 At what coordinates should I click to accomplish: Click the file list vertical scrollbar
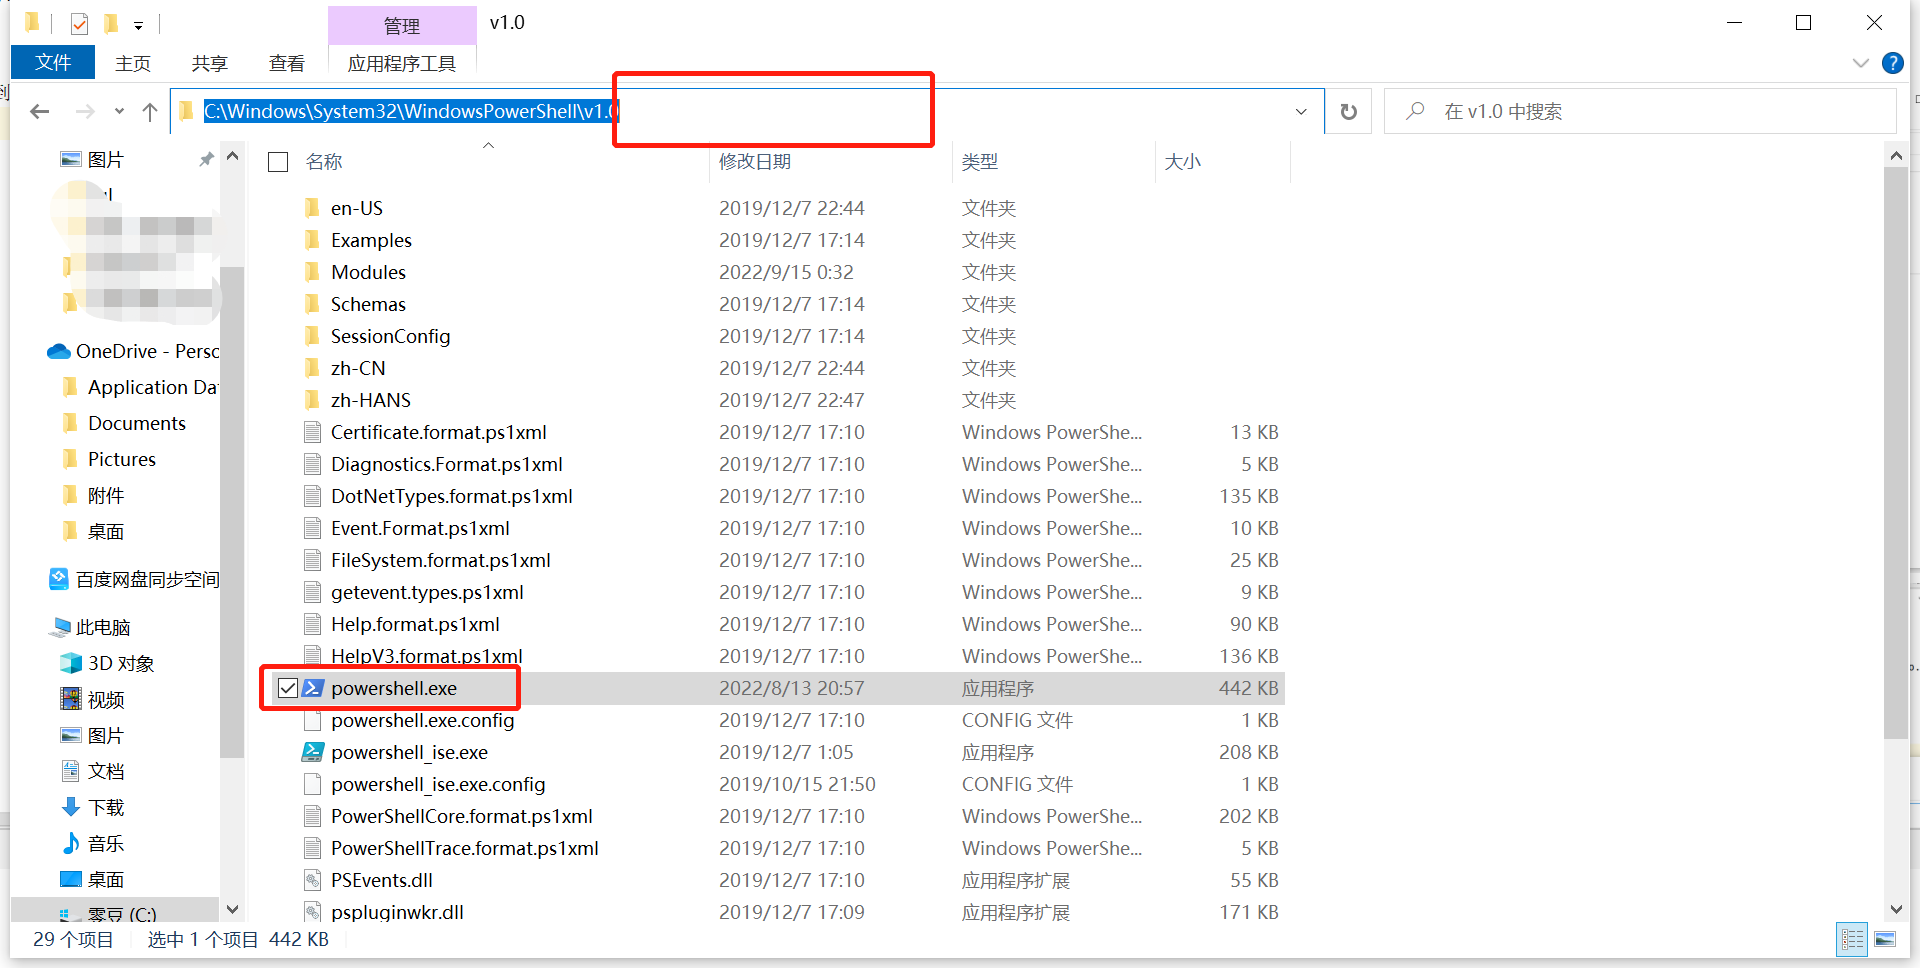pos(1895,450)
